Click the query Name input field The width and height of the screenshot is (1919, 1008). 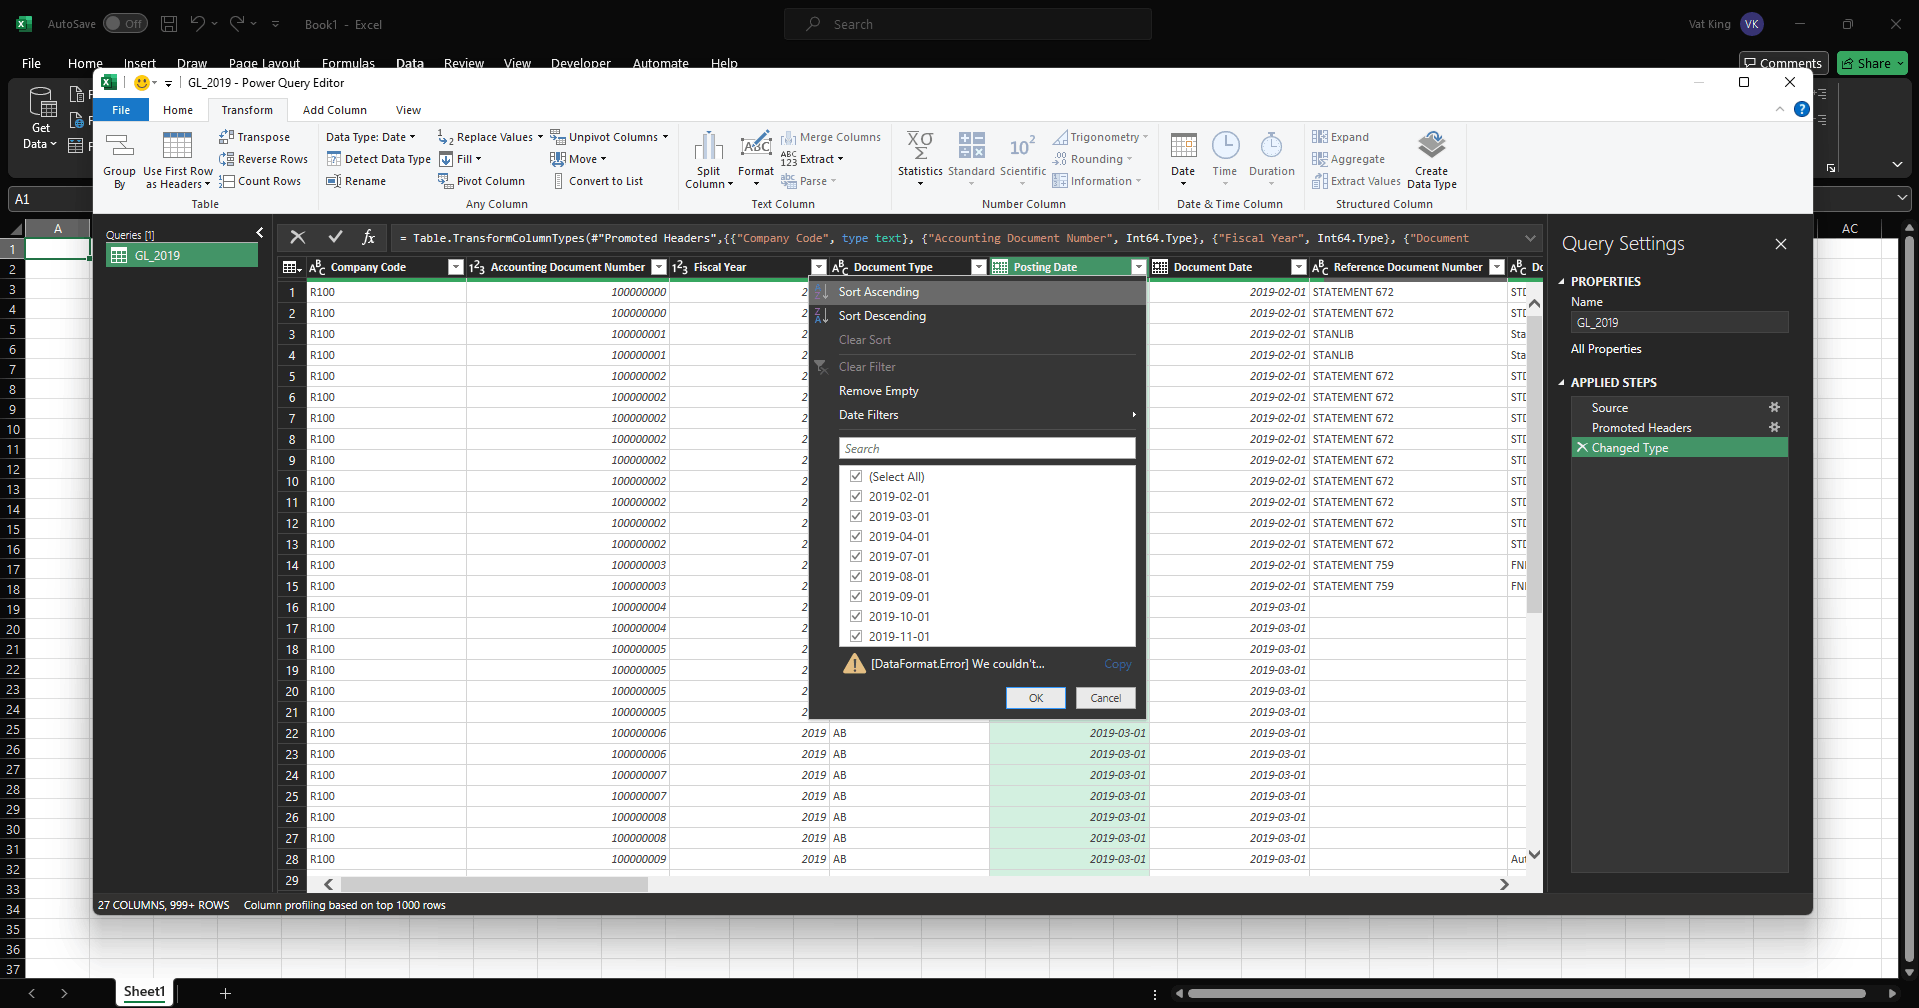(1679, 322)
